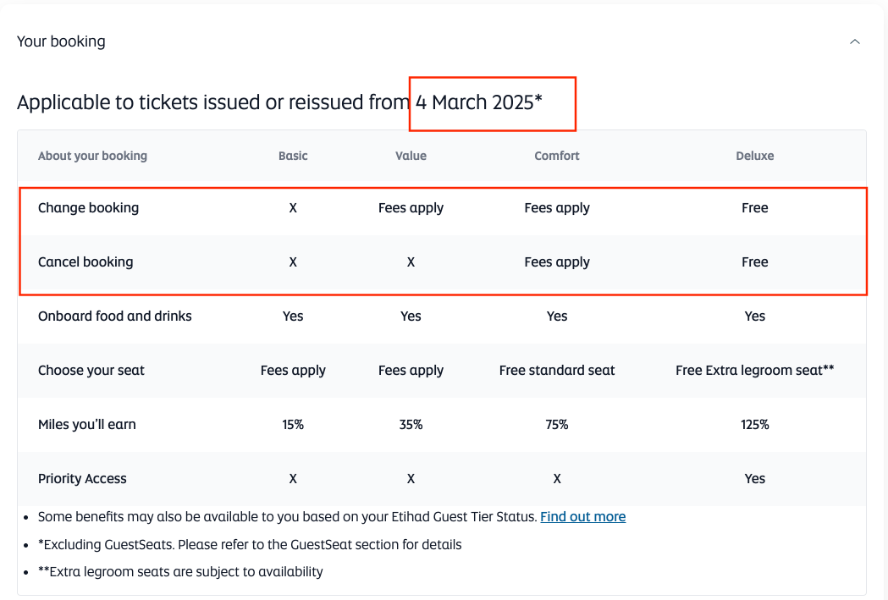Select the Value column header

[x=411, y=156]
